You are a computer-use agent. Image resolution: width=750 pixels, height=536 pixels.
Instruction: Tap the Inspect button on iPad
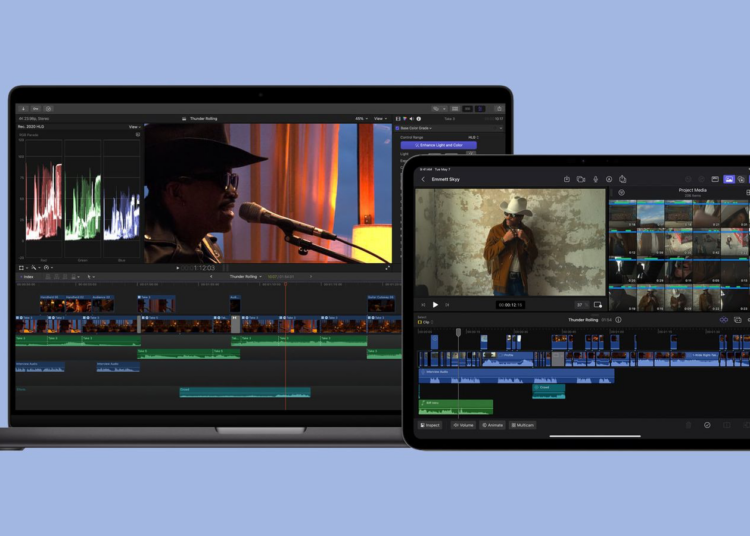(430, 425)
